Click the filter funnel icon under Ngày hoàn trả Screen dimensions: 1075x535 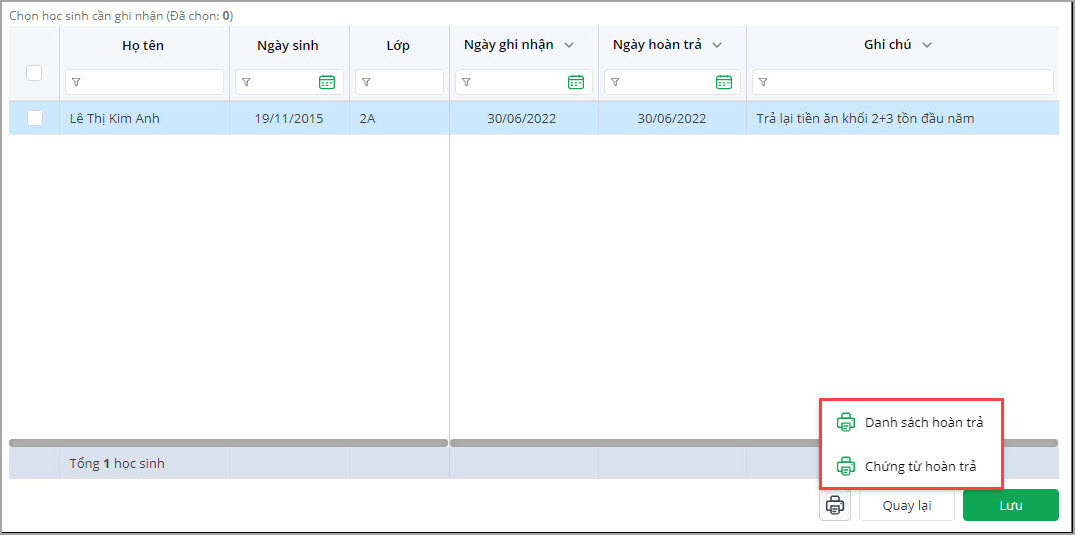[x=615, y=82]
